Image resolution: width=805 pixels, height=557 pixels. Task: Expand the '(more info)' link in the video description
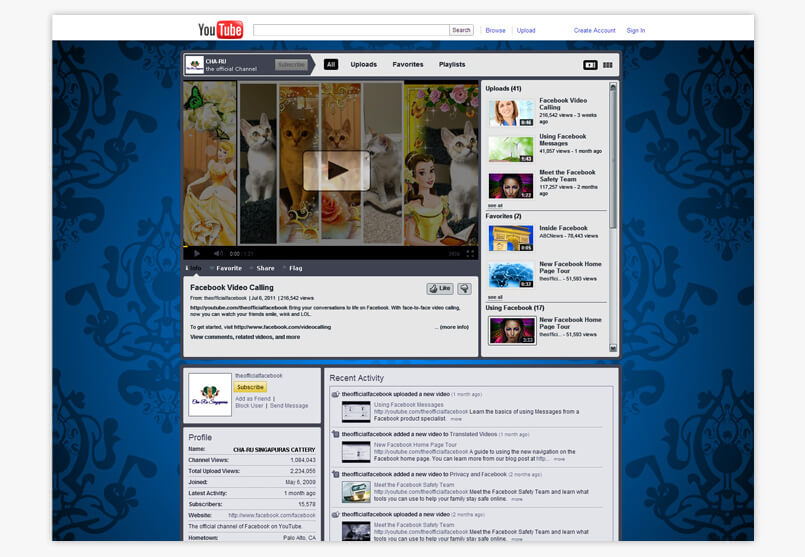(454, 327)
